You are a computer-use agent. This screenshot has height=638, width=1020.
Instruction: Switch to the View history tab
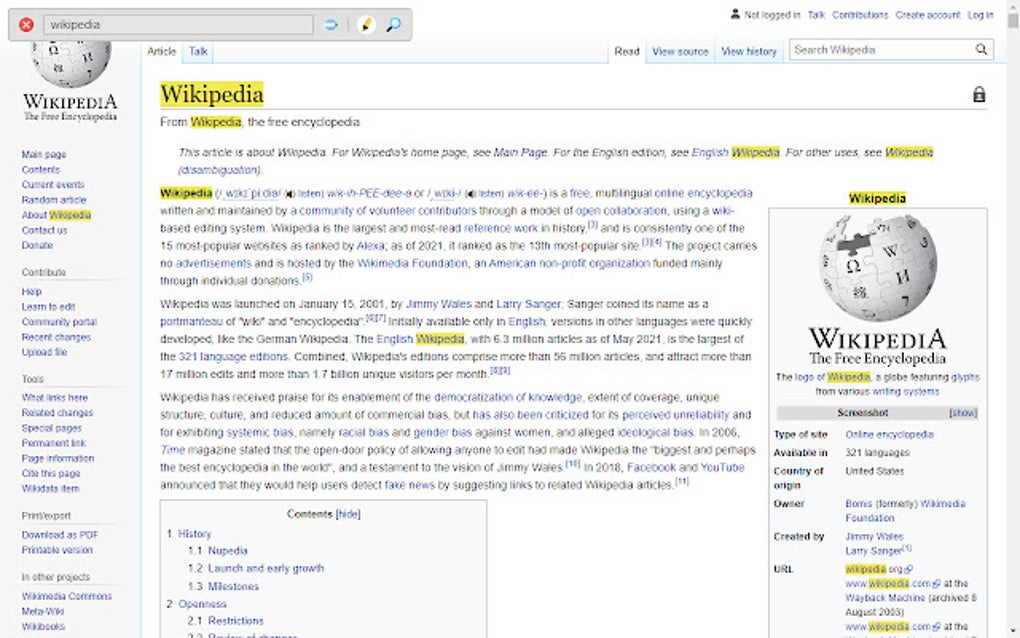click(x=748, y=51)
